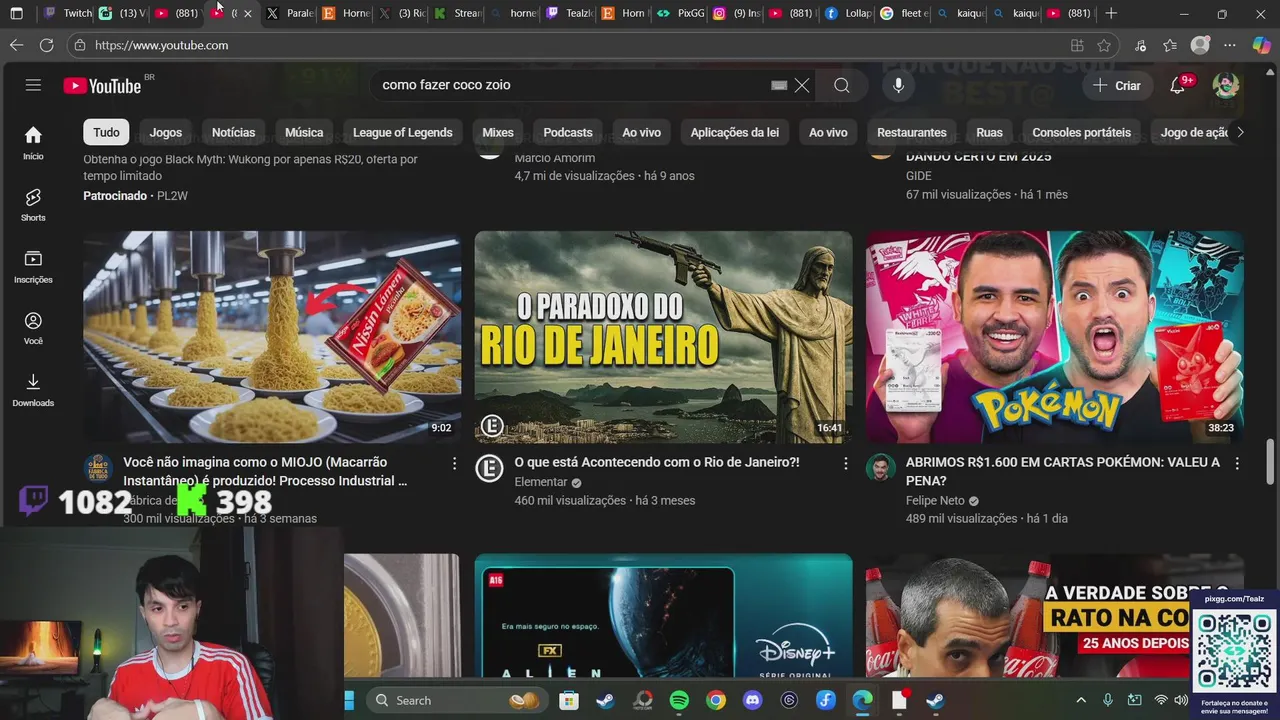This screenshot has width=1280, height=720.
Task: Go to YouTube home via logo
Action: point(102,86)
